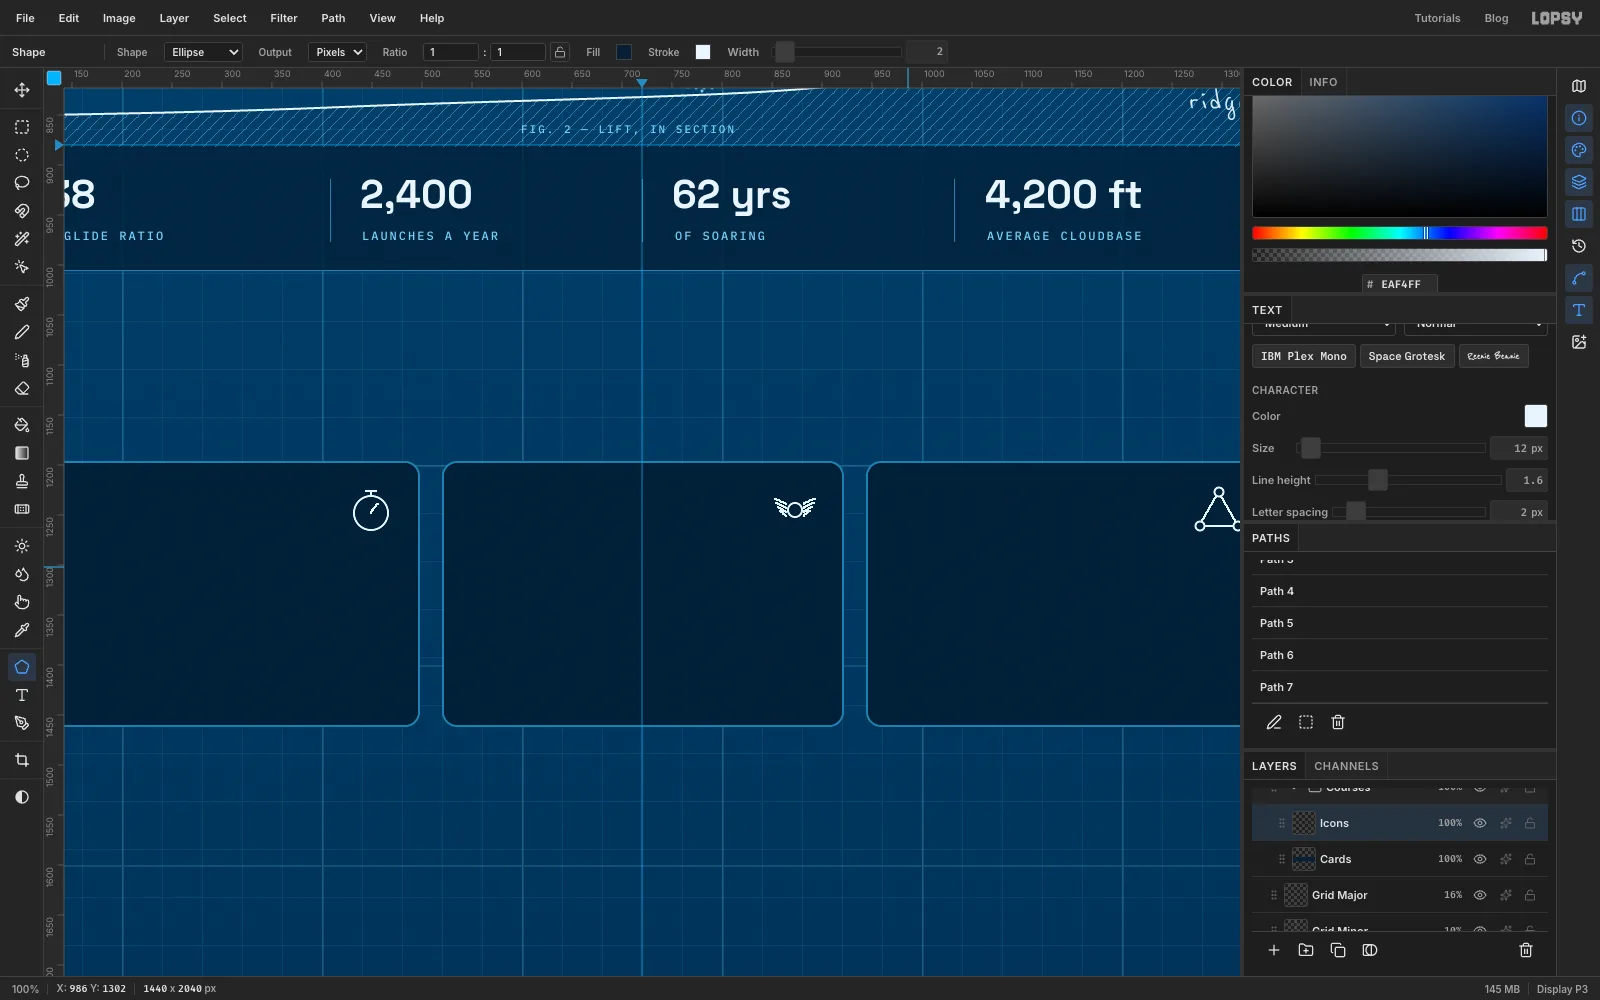Select the Eraser tool
Image resolution: width=1600 pixels, height=1000 pixels.
click(22, 388)
